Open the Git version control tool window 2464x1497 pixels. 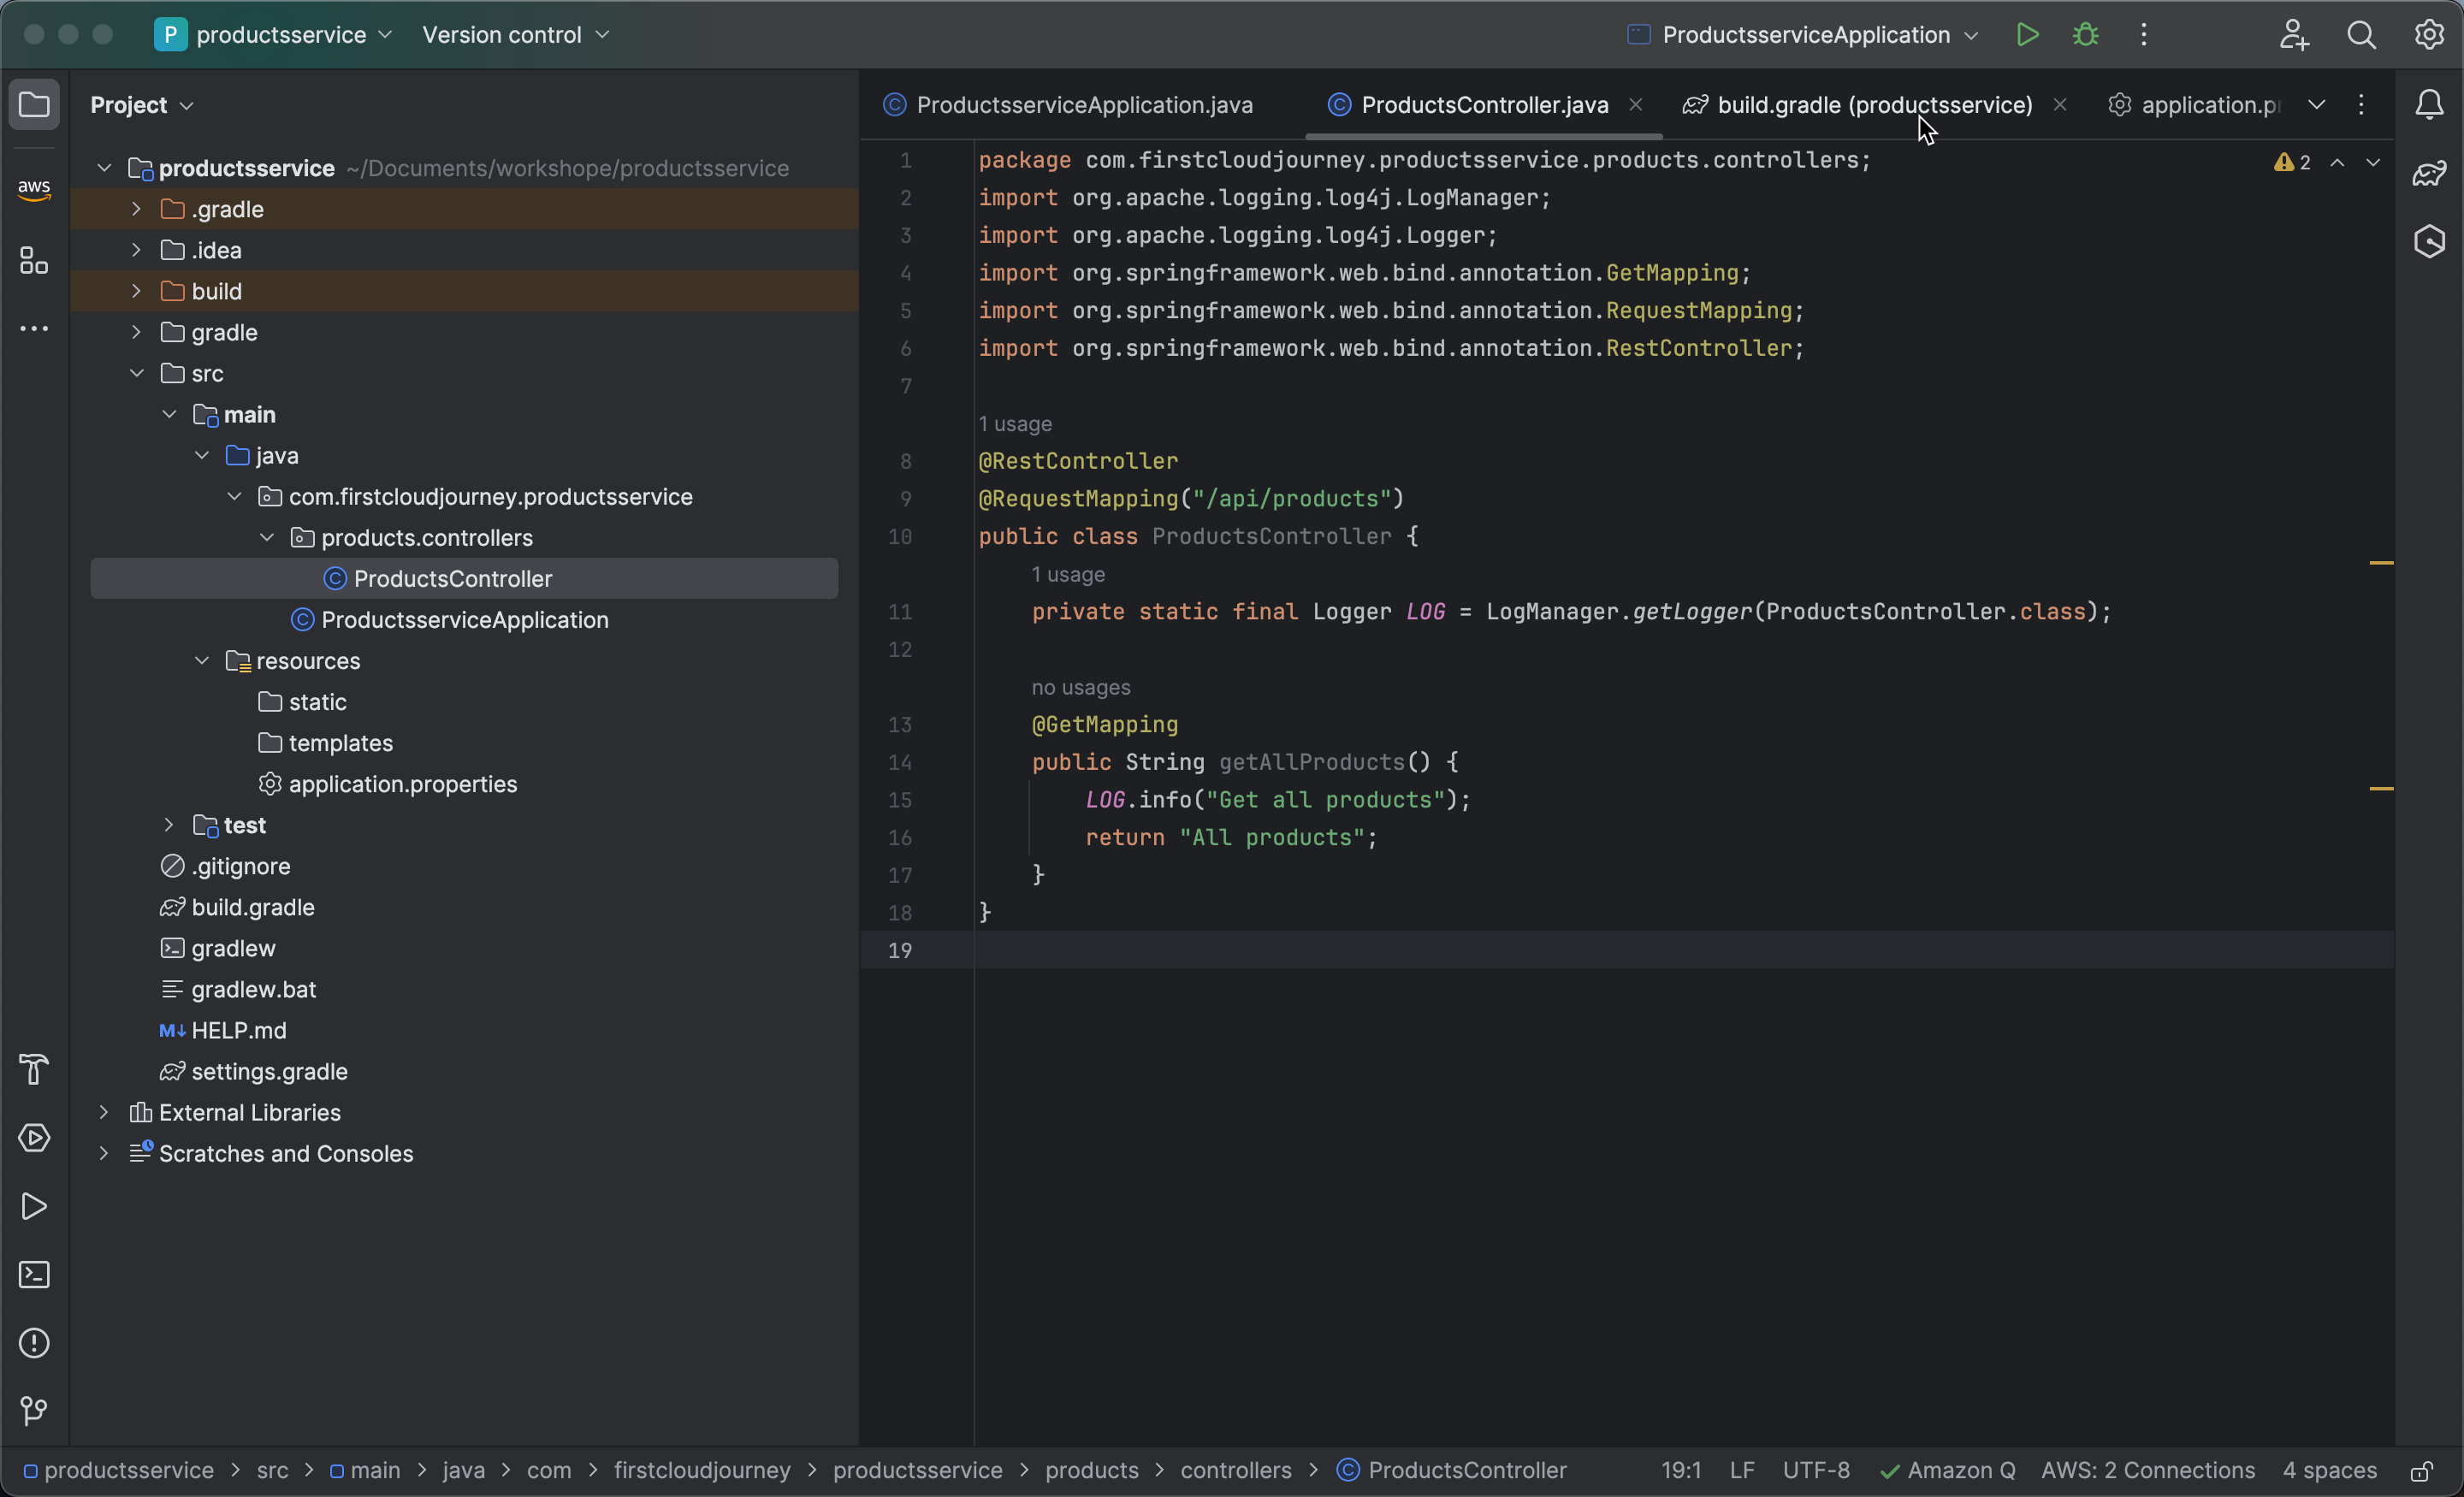34,1410
